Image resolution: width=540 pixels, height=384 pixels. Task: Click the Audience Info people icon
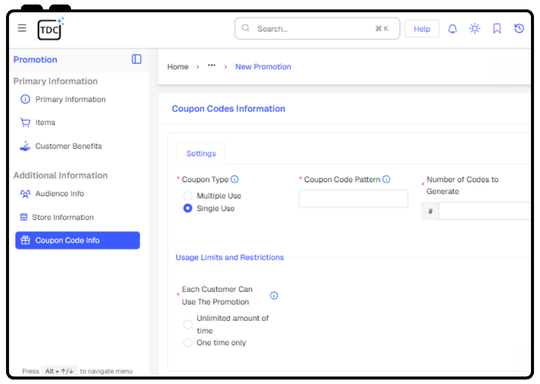25,194
